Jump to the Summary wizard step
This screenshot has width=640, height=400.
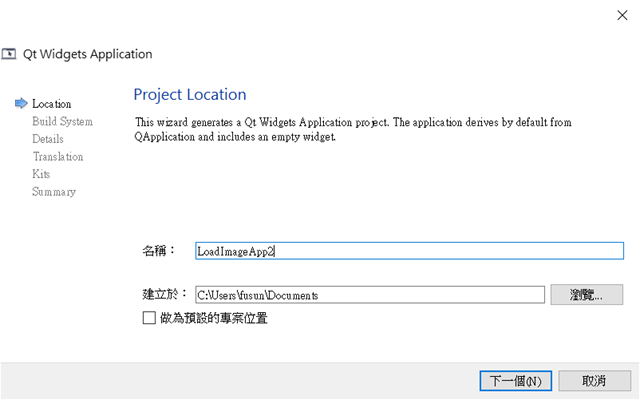(x=54, y=192)
